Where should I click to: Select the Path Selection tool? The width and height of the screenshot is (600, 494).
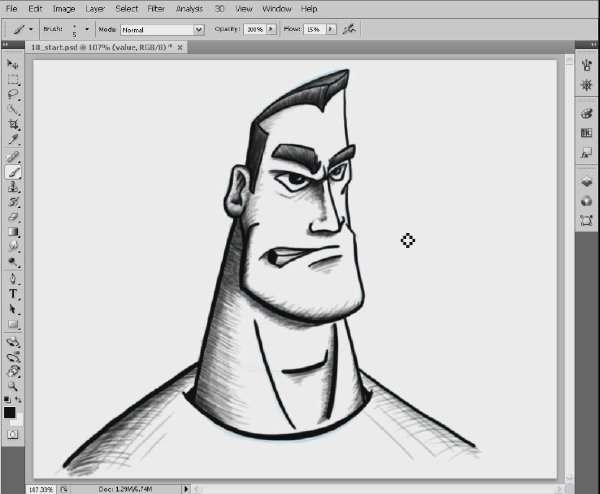[13, 309]
